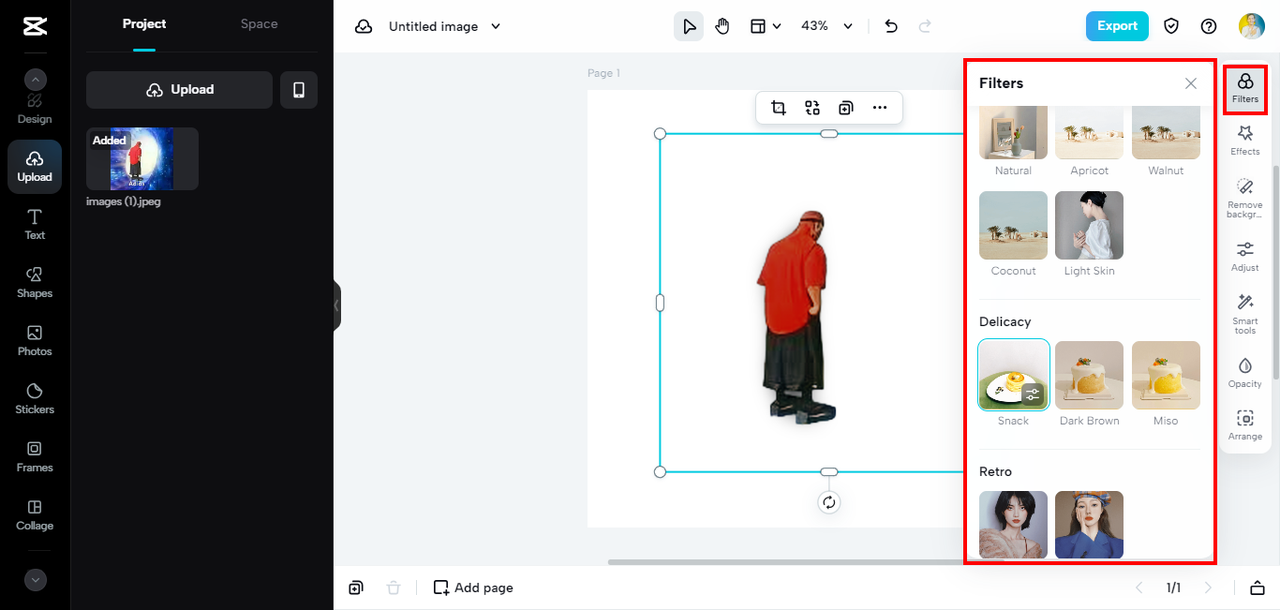Screen dimensions: 1280x610
Task: Apply the Apricot filter
Action: tap(1089, 132)
